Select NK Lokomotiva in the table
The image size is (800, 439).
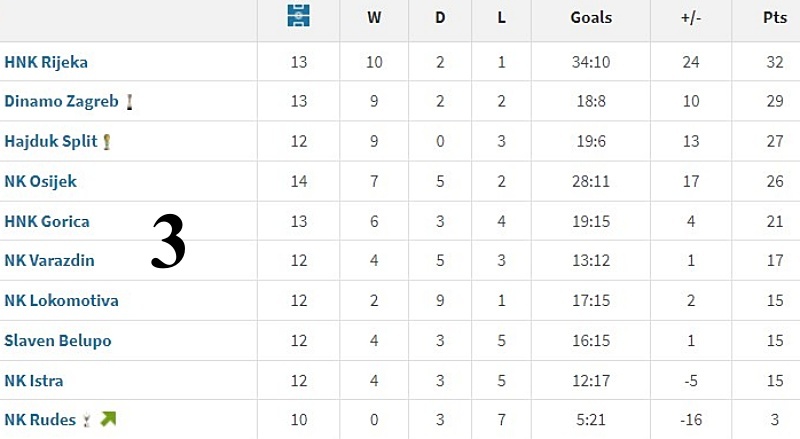tap(61, 300)
